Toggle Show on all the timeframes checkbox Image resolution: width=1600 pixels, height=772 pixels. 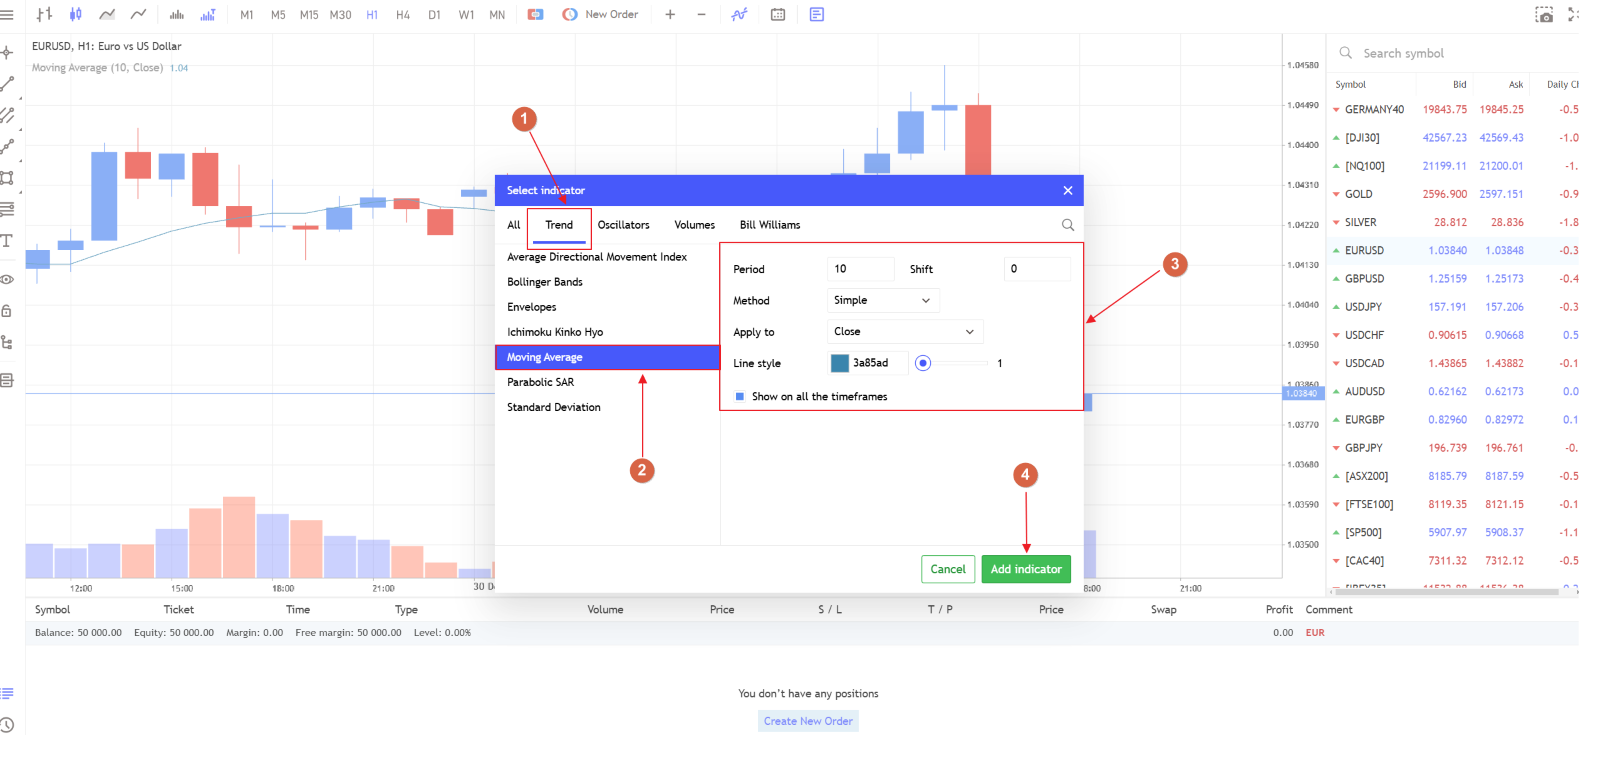[740, 397]
